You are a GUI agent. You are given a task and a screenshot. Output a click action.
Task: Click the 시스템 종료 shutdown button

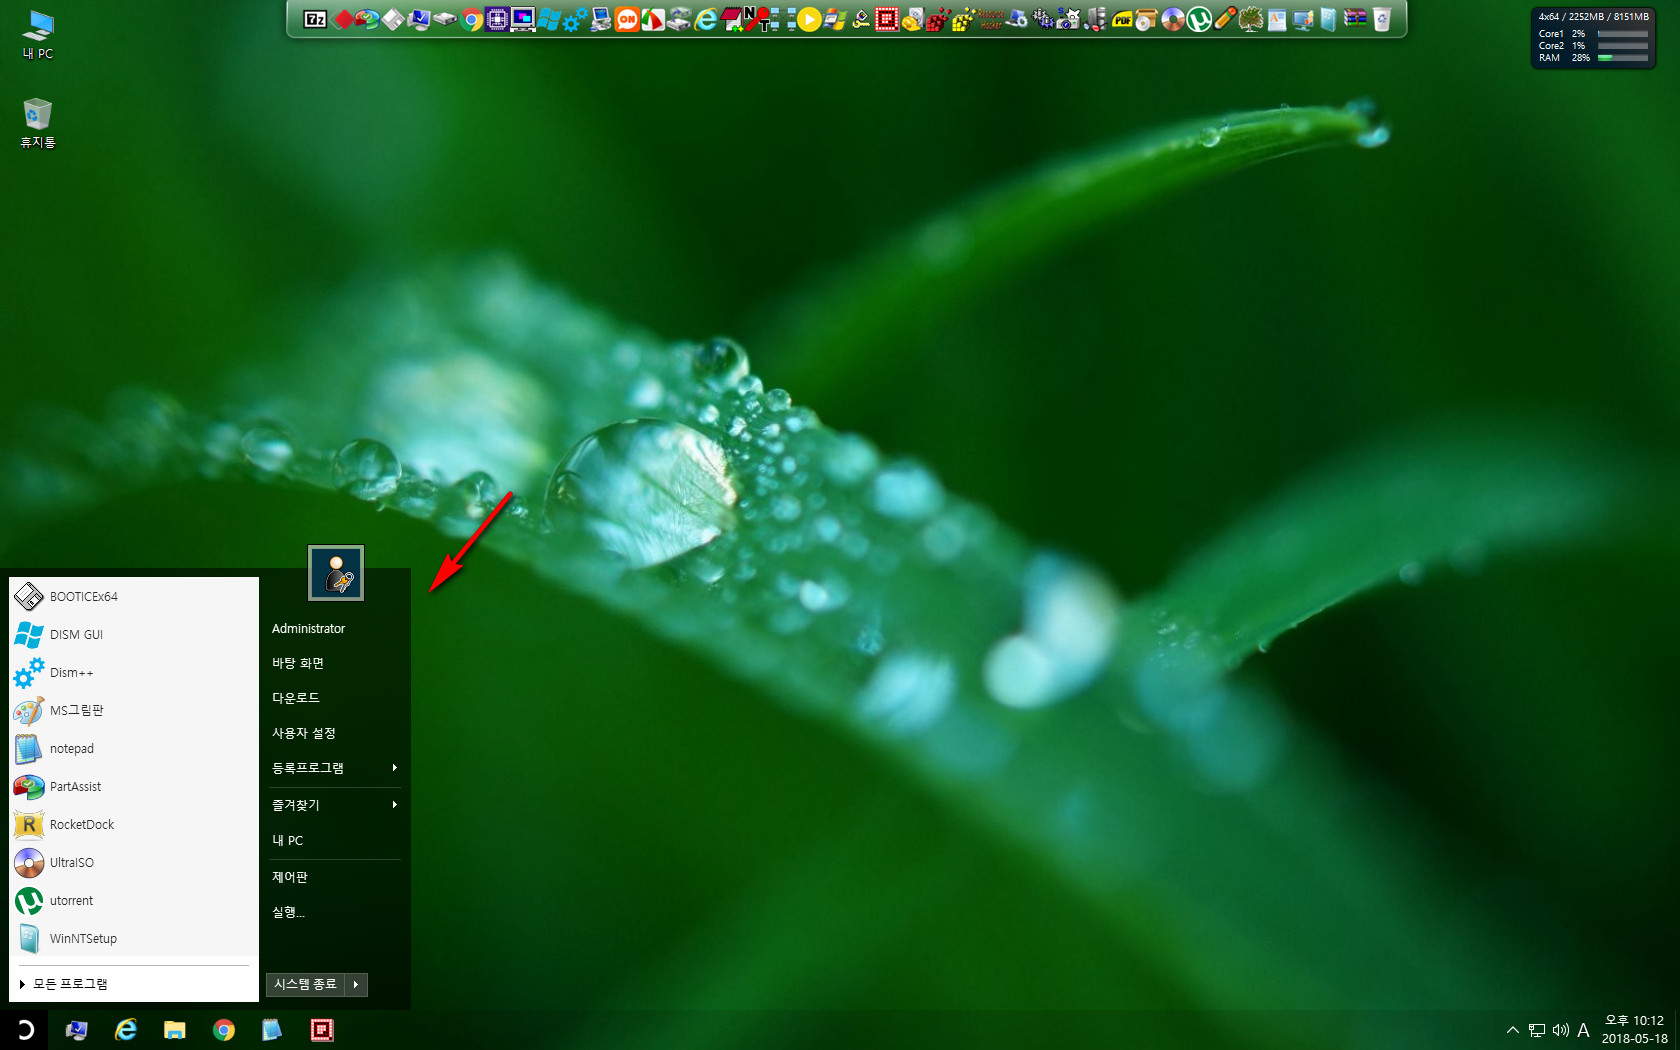coord(306,985)
